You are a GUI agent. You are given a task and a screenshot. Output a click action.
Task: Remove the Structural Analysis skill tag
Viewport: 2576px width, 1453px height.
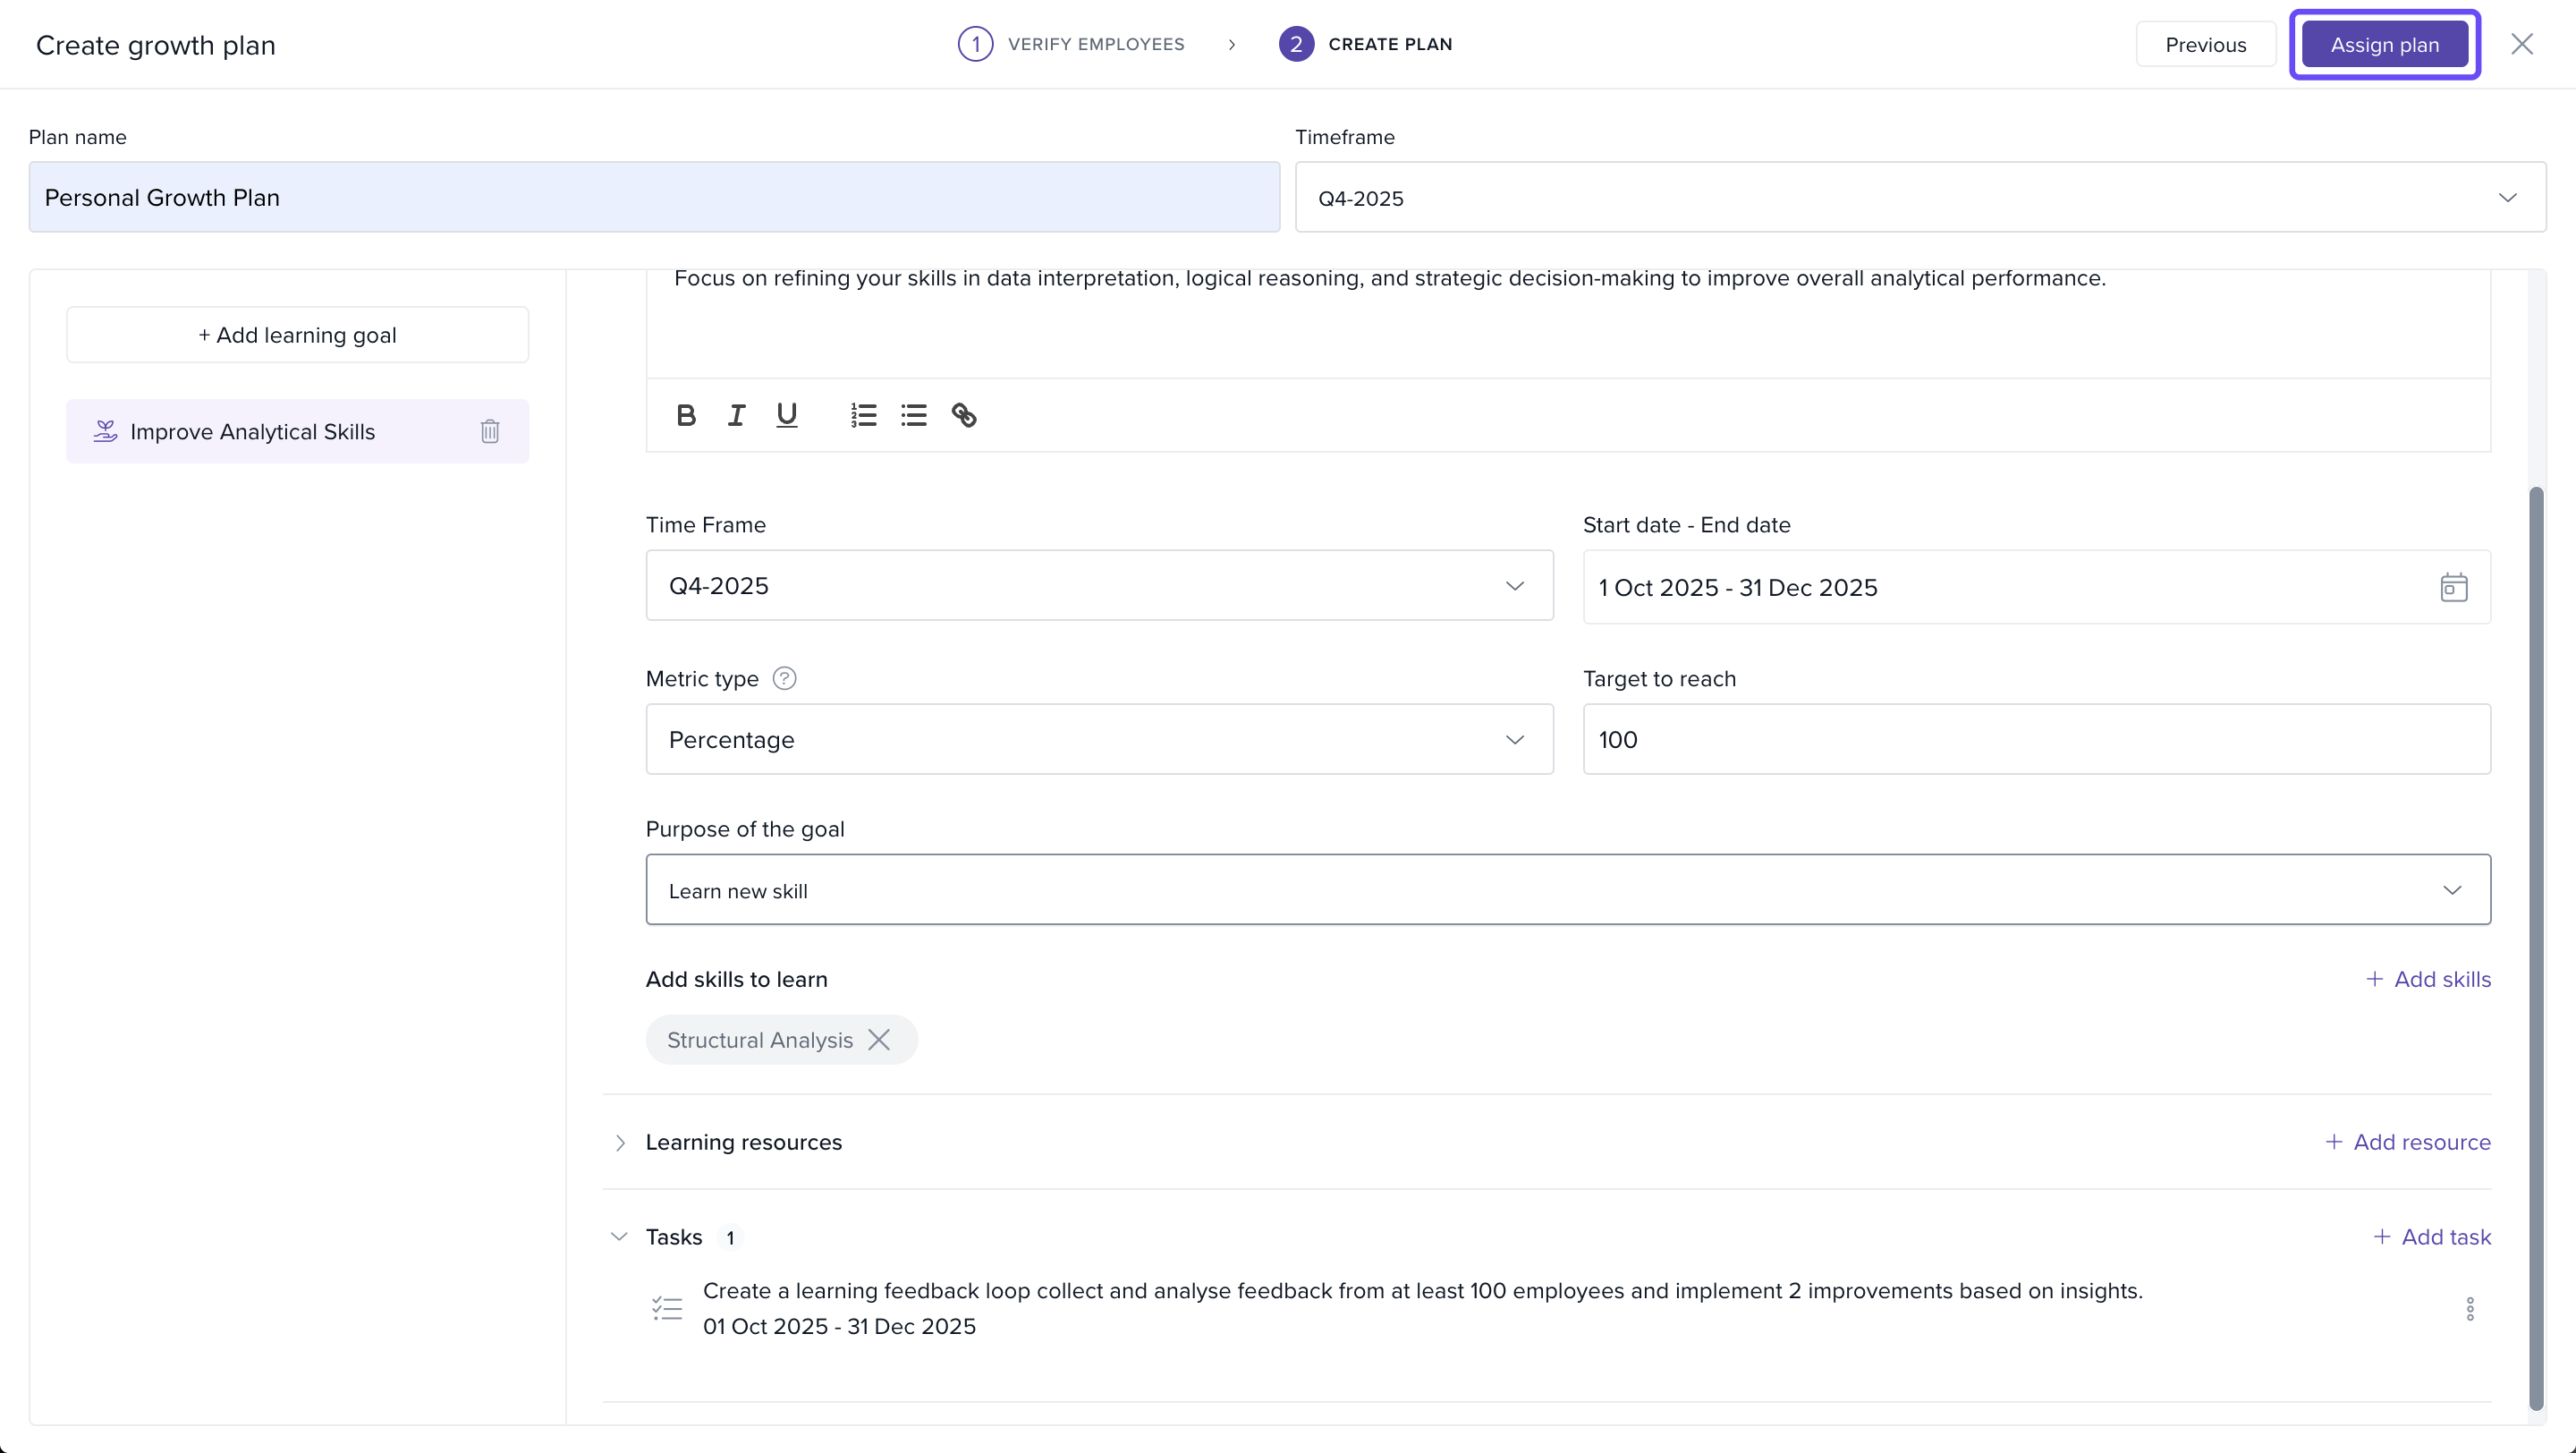click(879, 1040)
